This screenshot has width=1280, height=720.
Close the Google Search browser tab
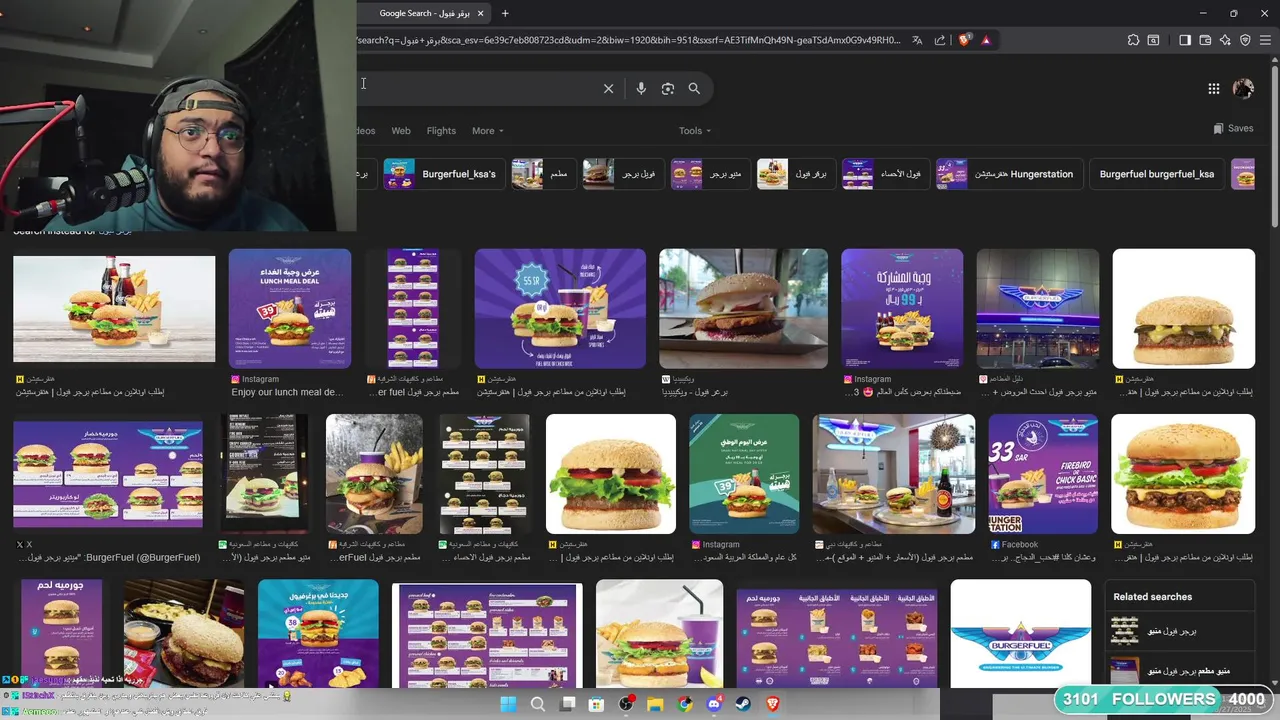(480, 13)
